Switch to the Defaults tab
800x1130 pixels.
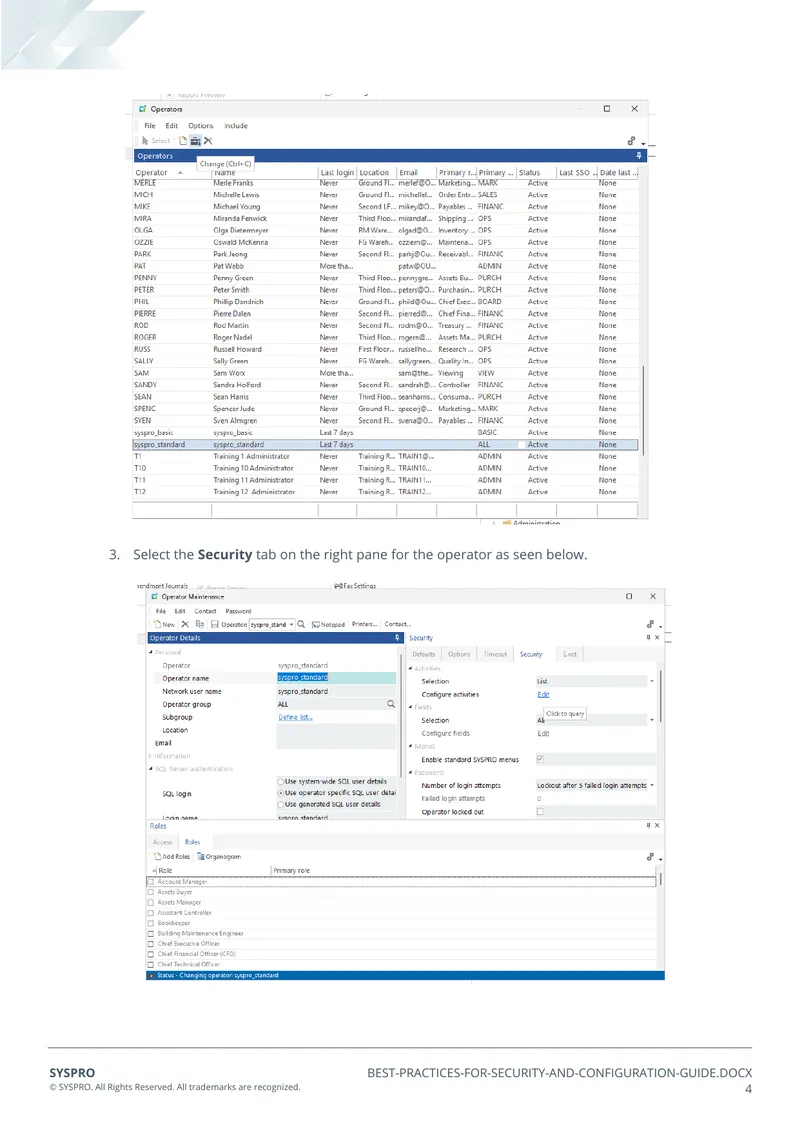[424, 654]
